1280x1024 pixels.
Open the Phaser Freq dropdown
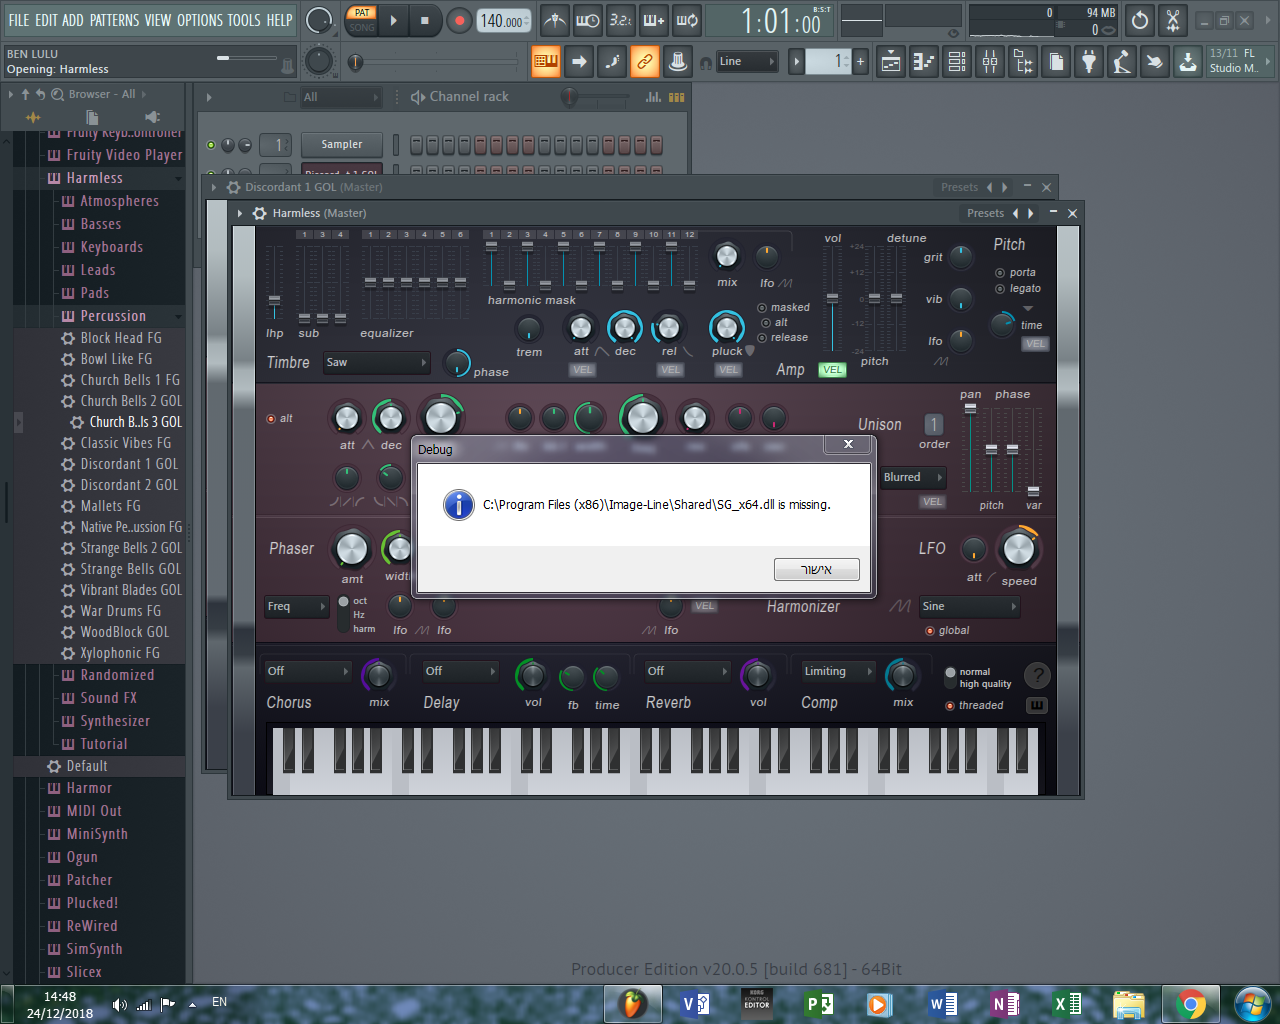tap(297, 606)
